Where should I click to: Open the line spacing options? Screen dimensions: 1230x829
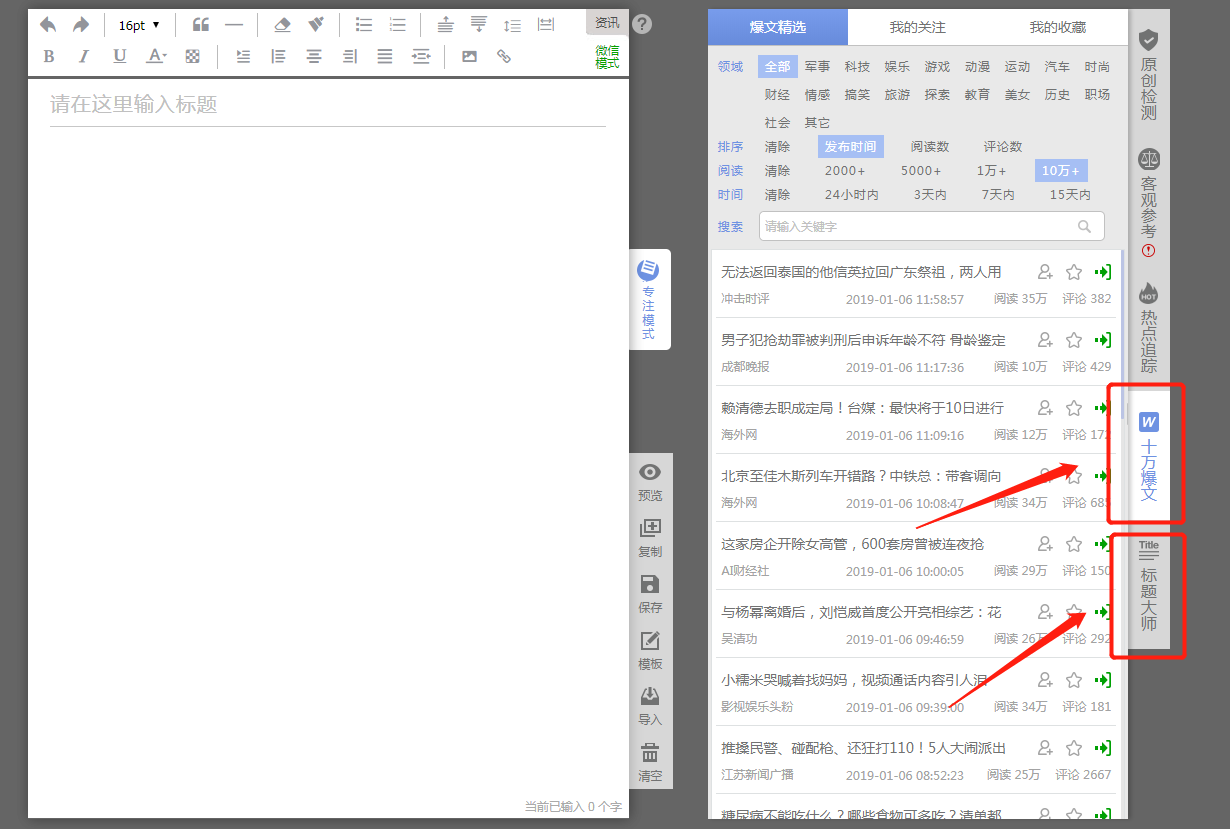[x=512, y=25]
